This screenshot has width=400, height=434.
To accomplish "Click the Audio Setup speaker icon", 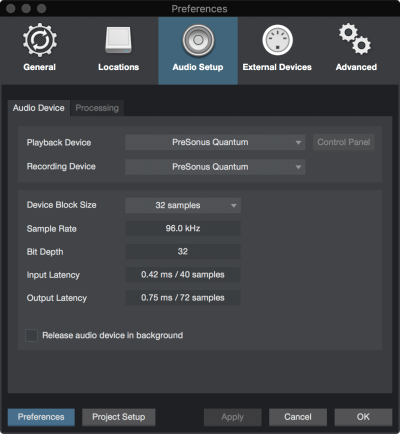I will click(198, 40).
